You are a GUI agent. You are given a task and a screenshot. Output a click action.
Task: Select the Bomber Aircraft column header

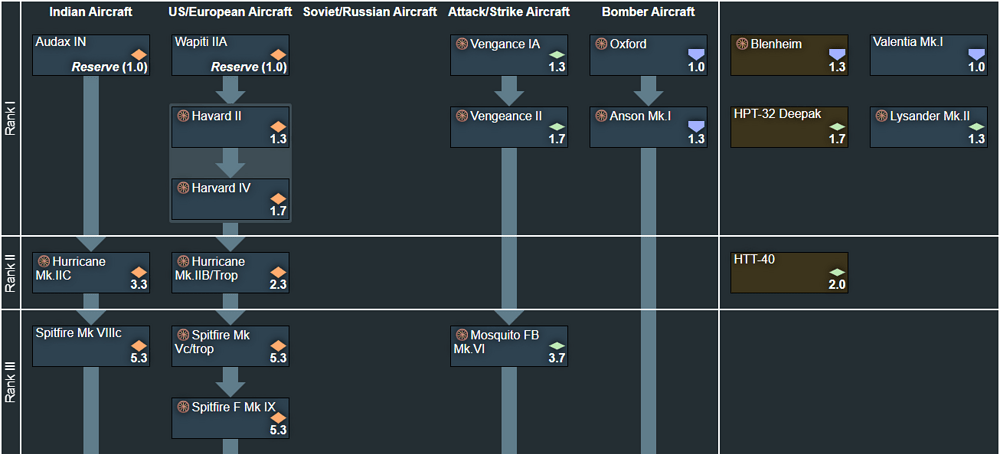click(649, 12)
